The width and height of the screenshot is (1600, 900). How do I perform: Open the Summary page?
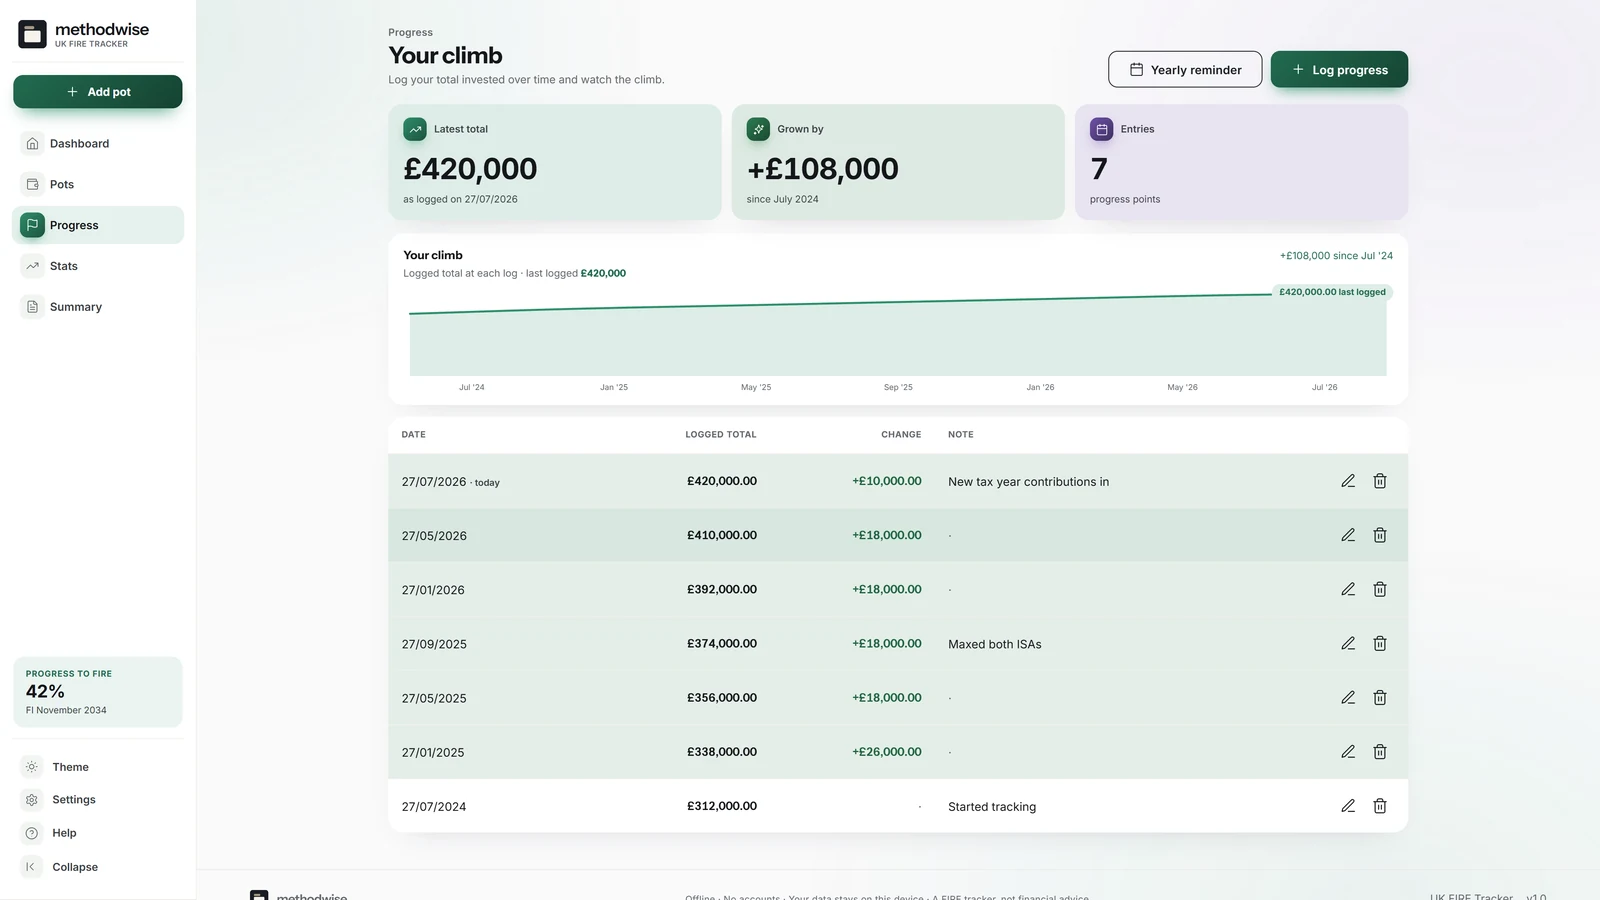click(x=98, y=307)
